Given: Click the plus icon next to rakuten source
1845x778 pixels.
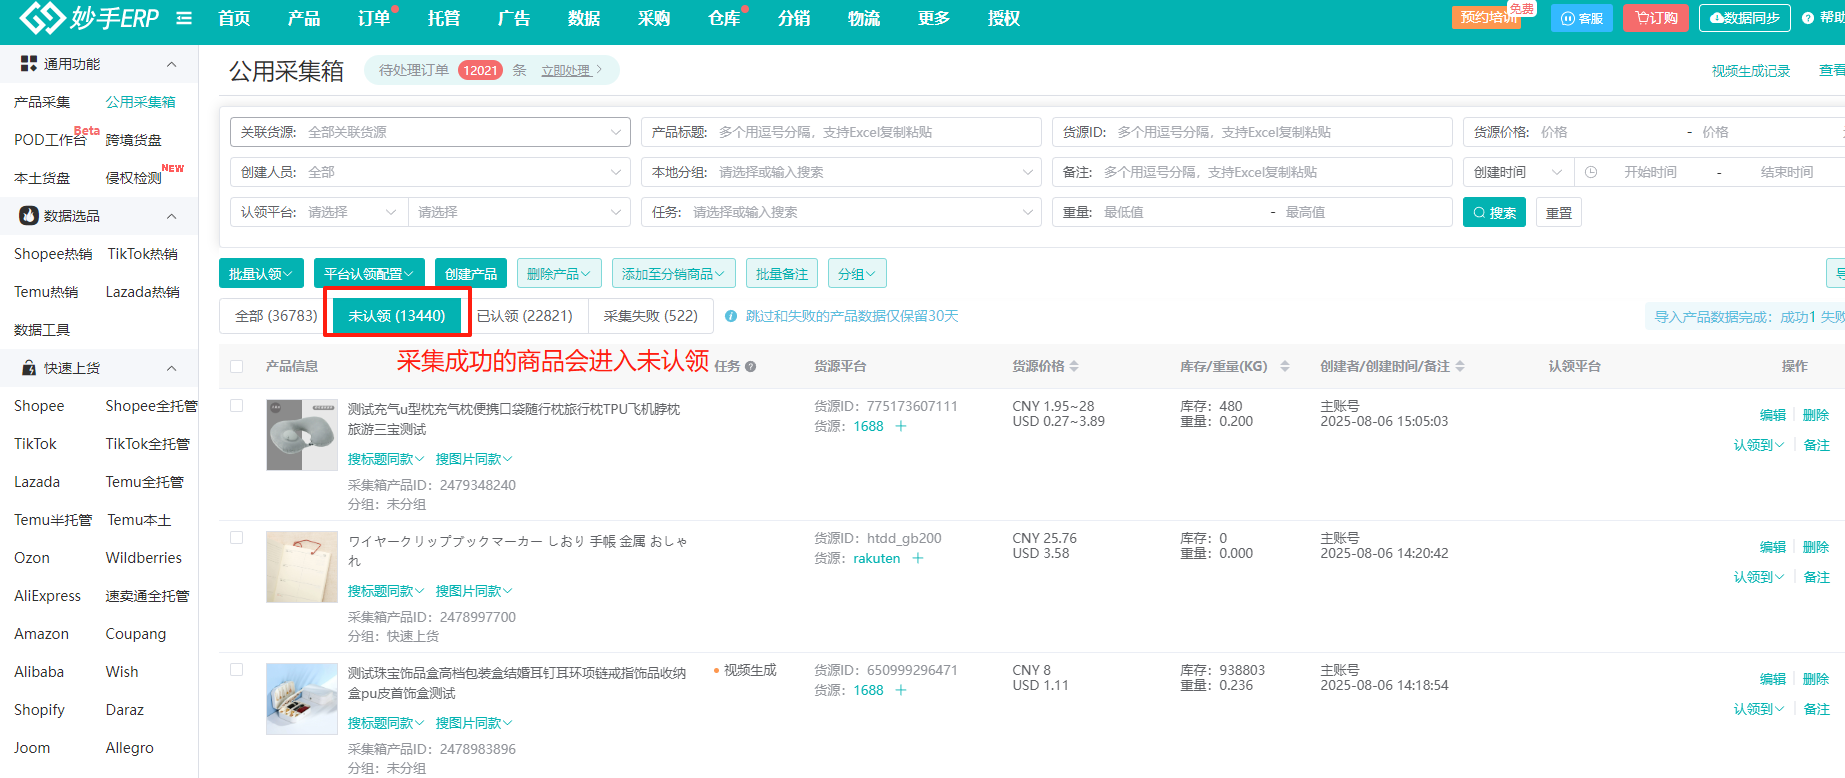Looking at the screenshot, I should 917,558.
